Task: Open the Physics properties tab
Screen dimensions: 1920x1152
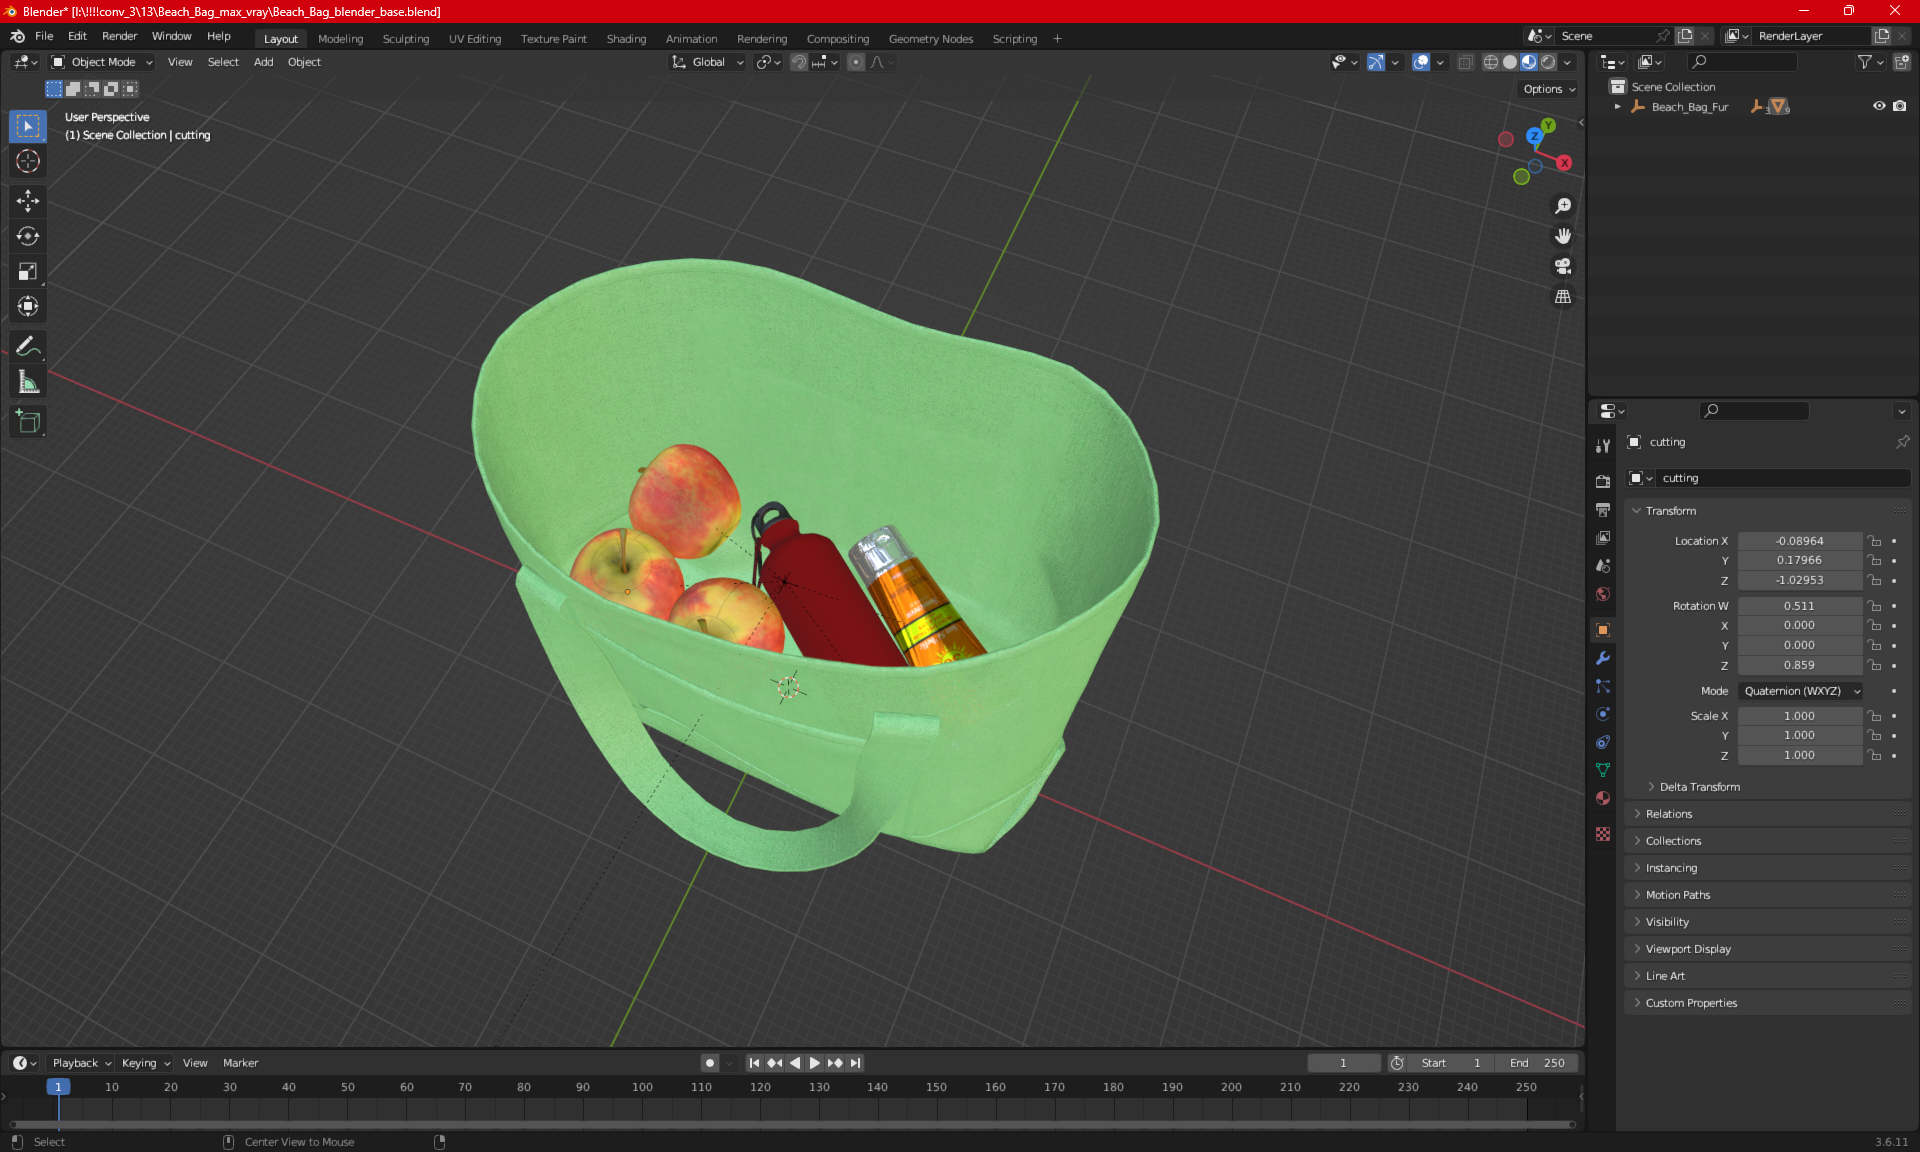Action: (1603, 714)
